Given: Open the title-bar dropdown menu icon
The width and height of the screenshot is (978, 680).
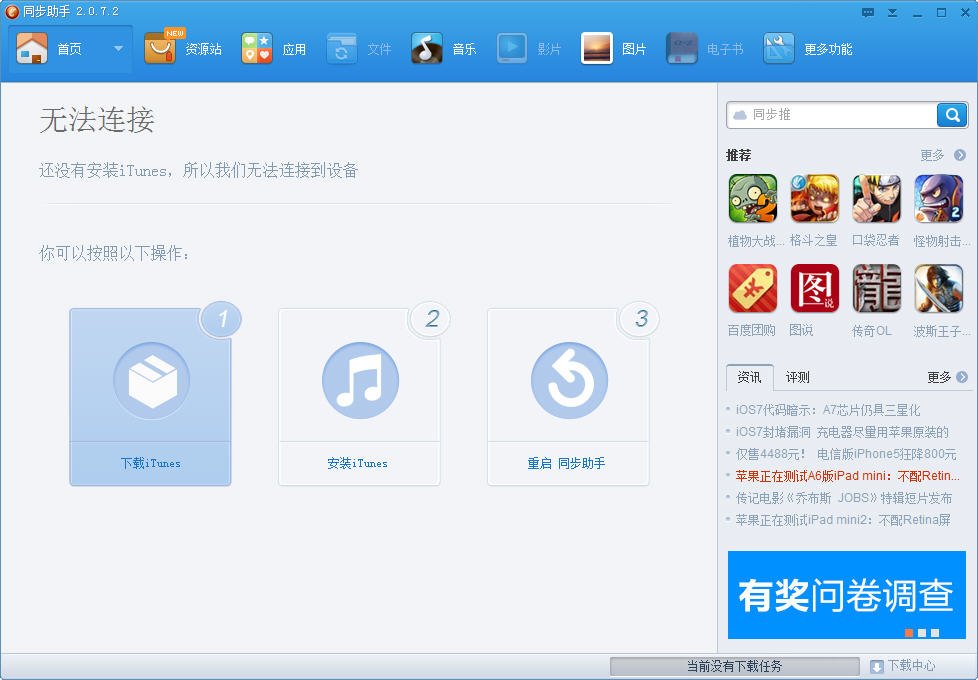Looking at the screenshot, I should tap(893, 12).
